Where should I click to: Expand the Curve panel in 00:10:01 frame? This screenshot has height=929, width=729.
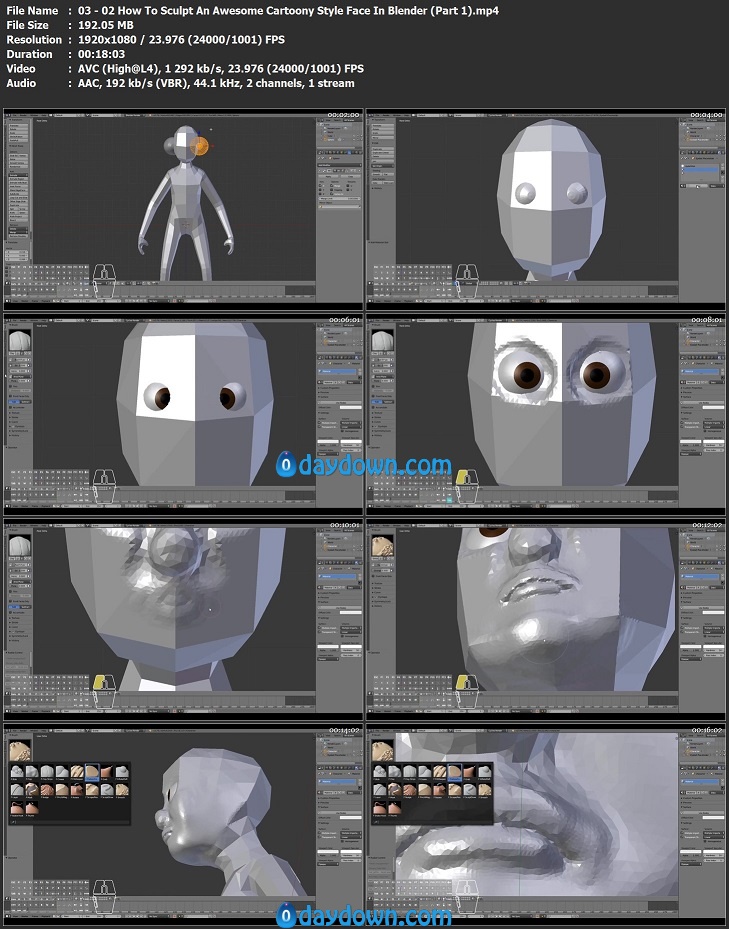[x=14, y=627]
